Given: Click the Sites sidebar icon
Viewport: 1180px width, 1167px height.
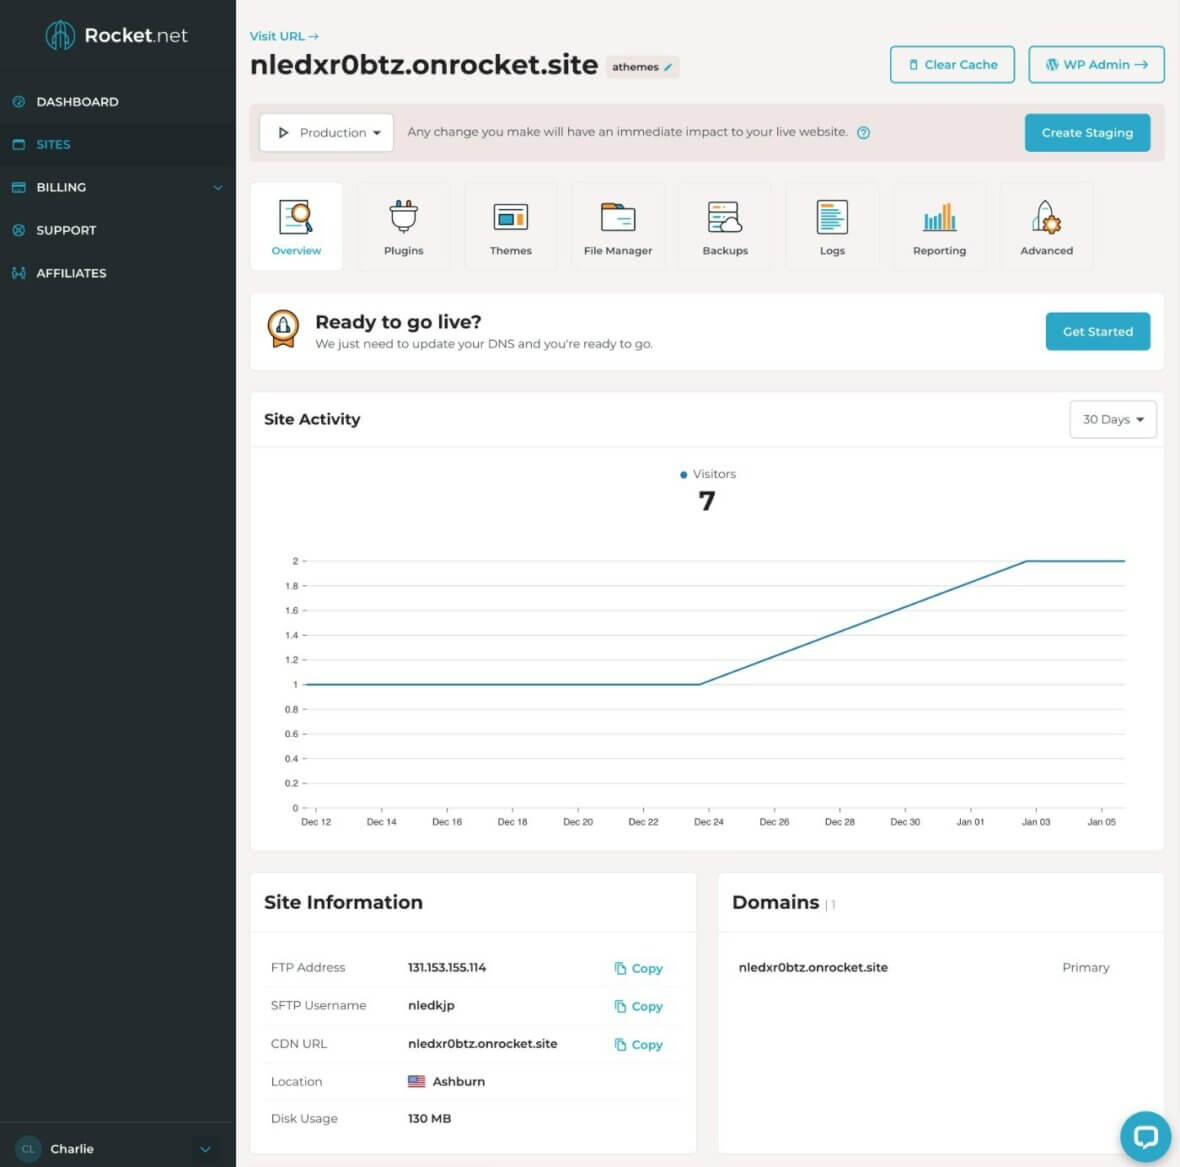Looking at the screenshot, I should [x=19, y=144].
